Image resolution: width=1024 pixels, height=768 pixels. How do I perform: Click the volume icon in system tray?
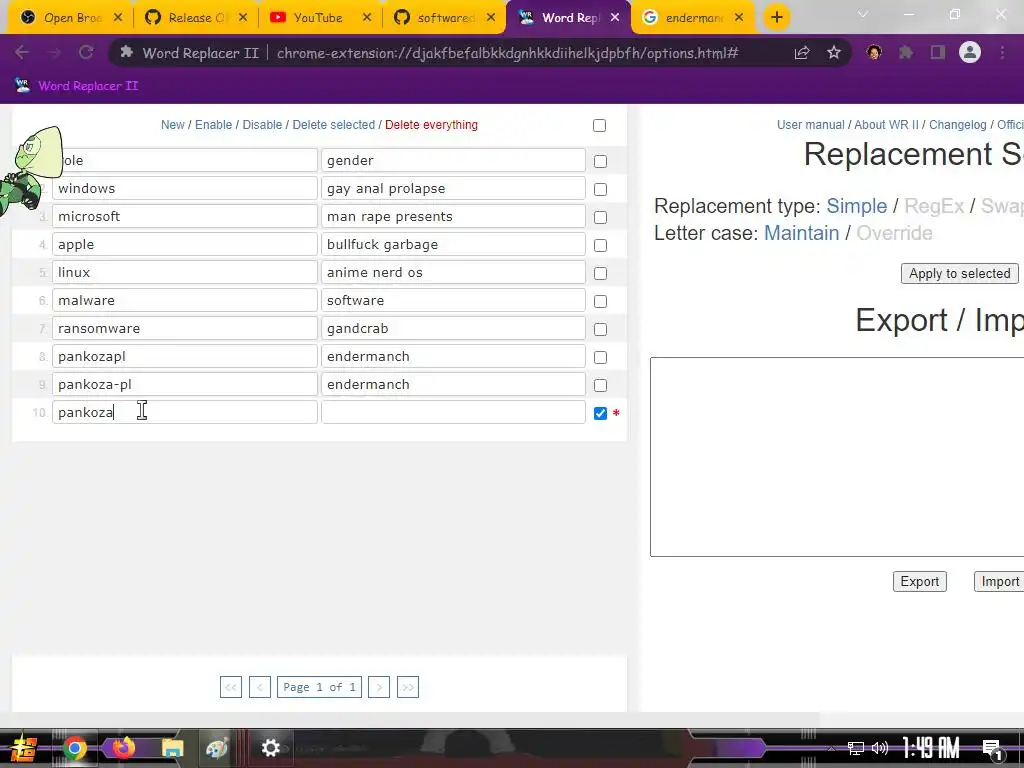pos(880,748)
